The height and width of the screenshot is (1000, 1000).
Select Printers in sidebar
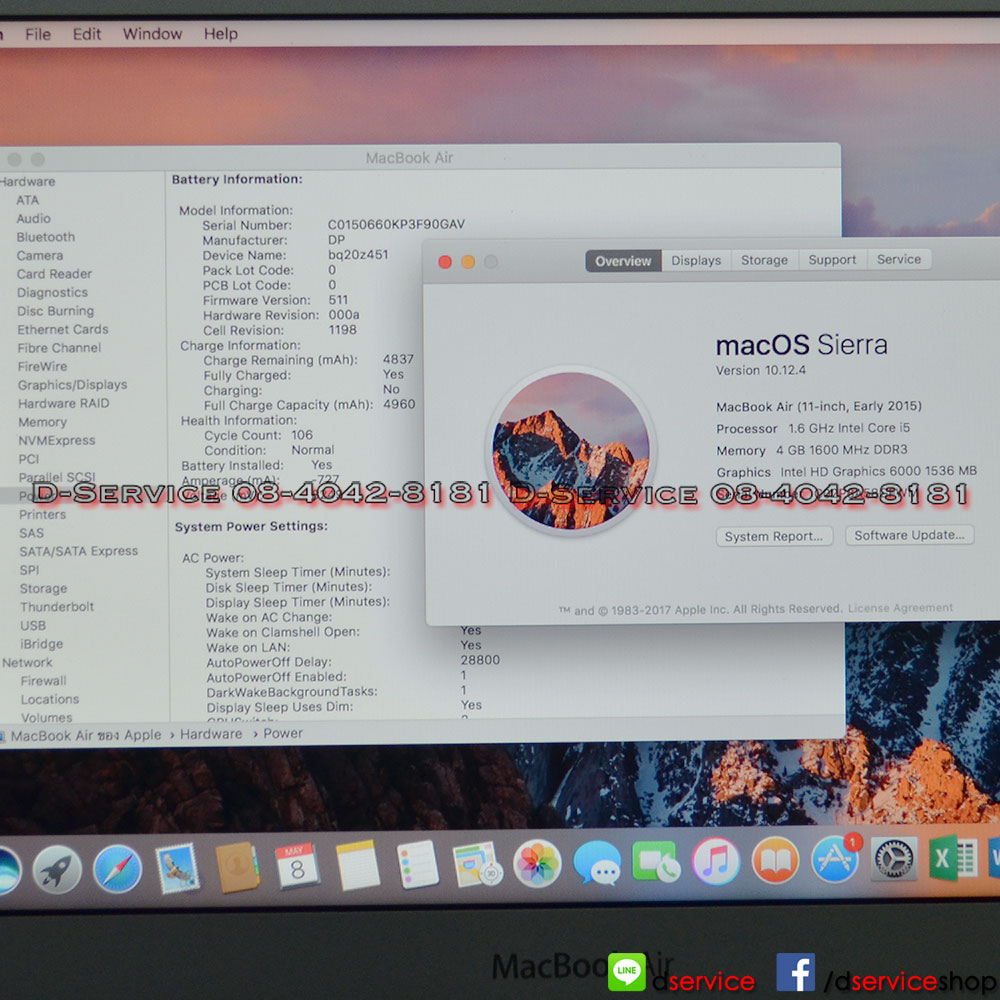42,515
